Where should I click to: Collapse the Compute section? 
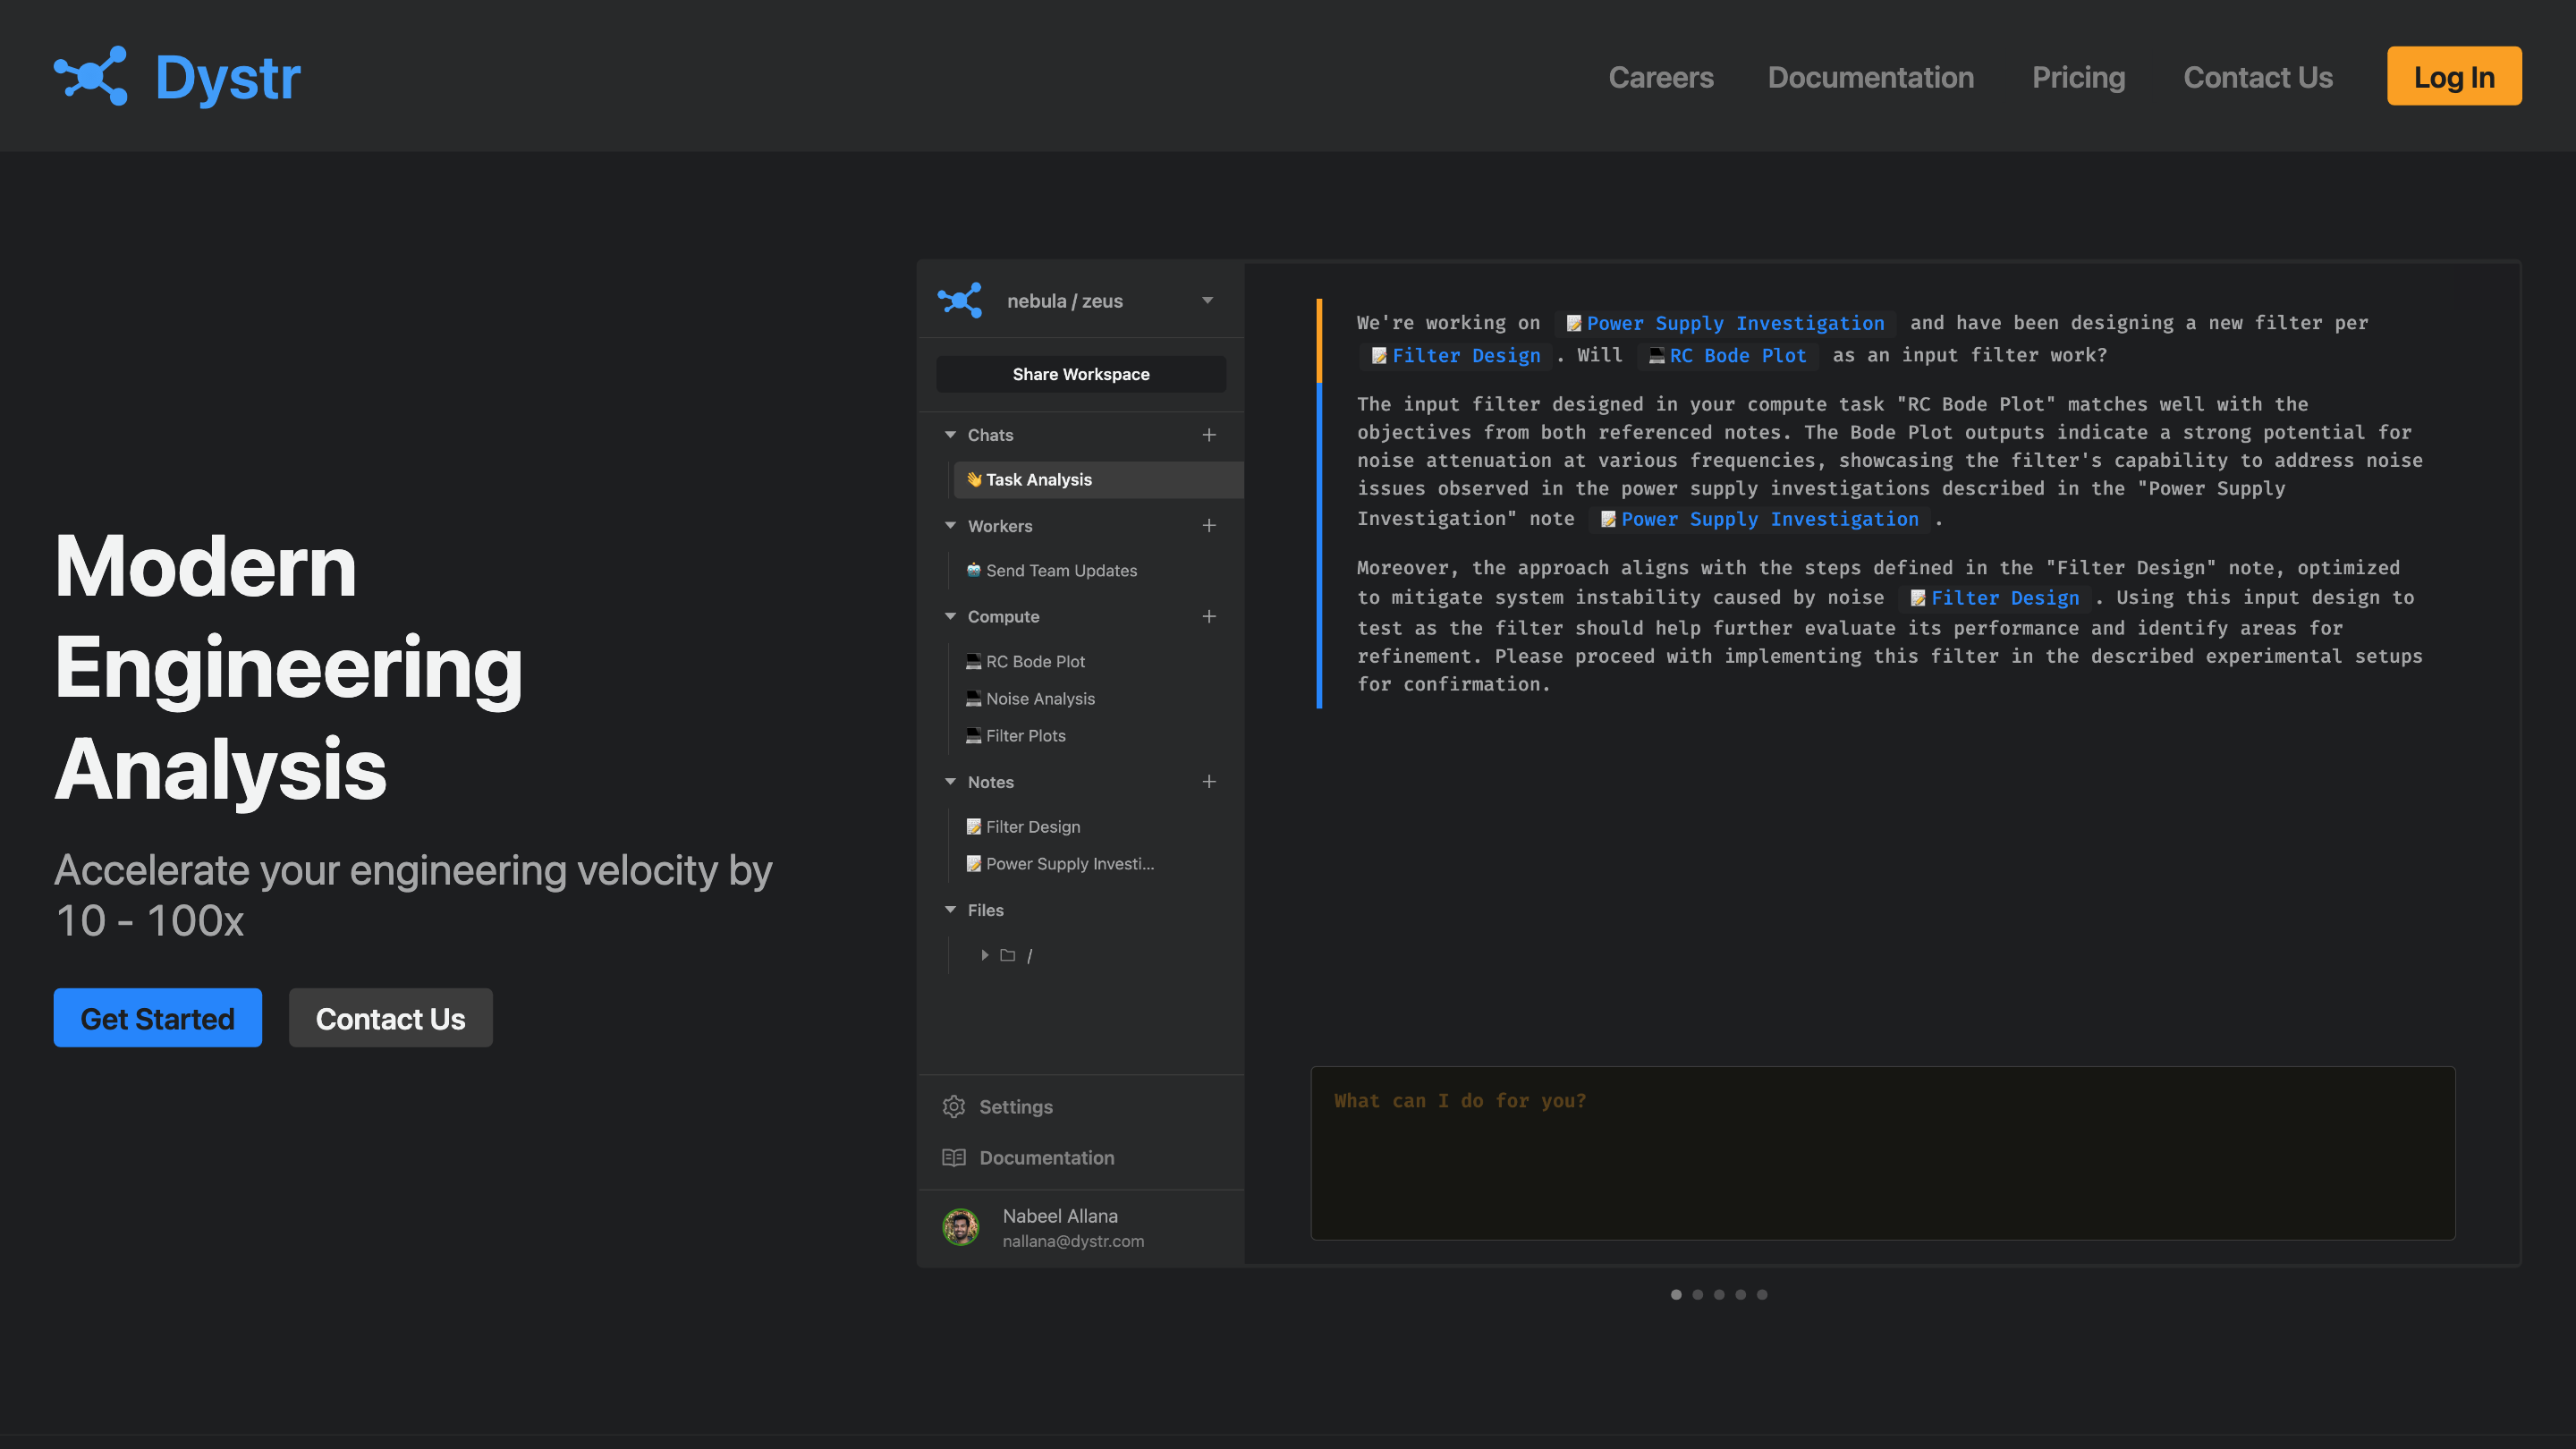click(x=950, y=616)
